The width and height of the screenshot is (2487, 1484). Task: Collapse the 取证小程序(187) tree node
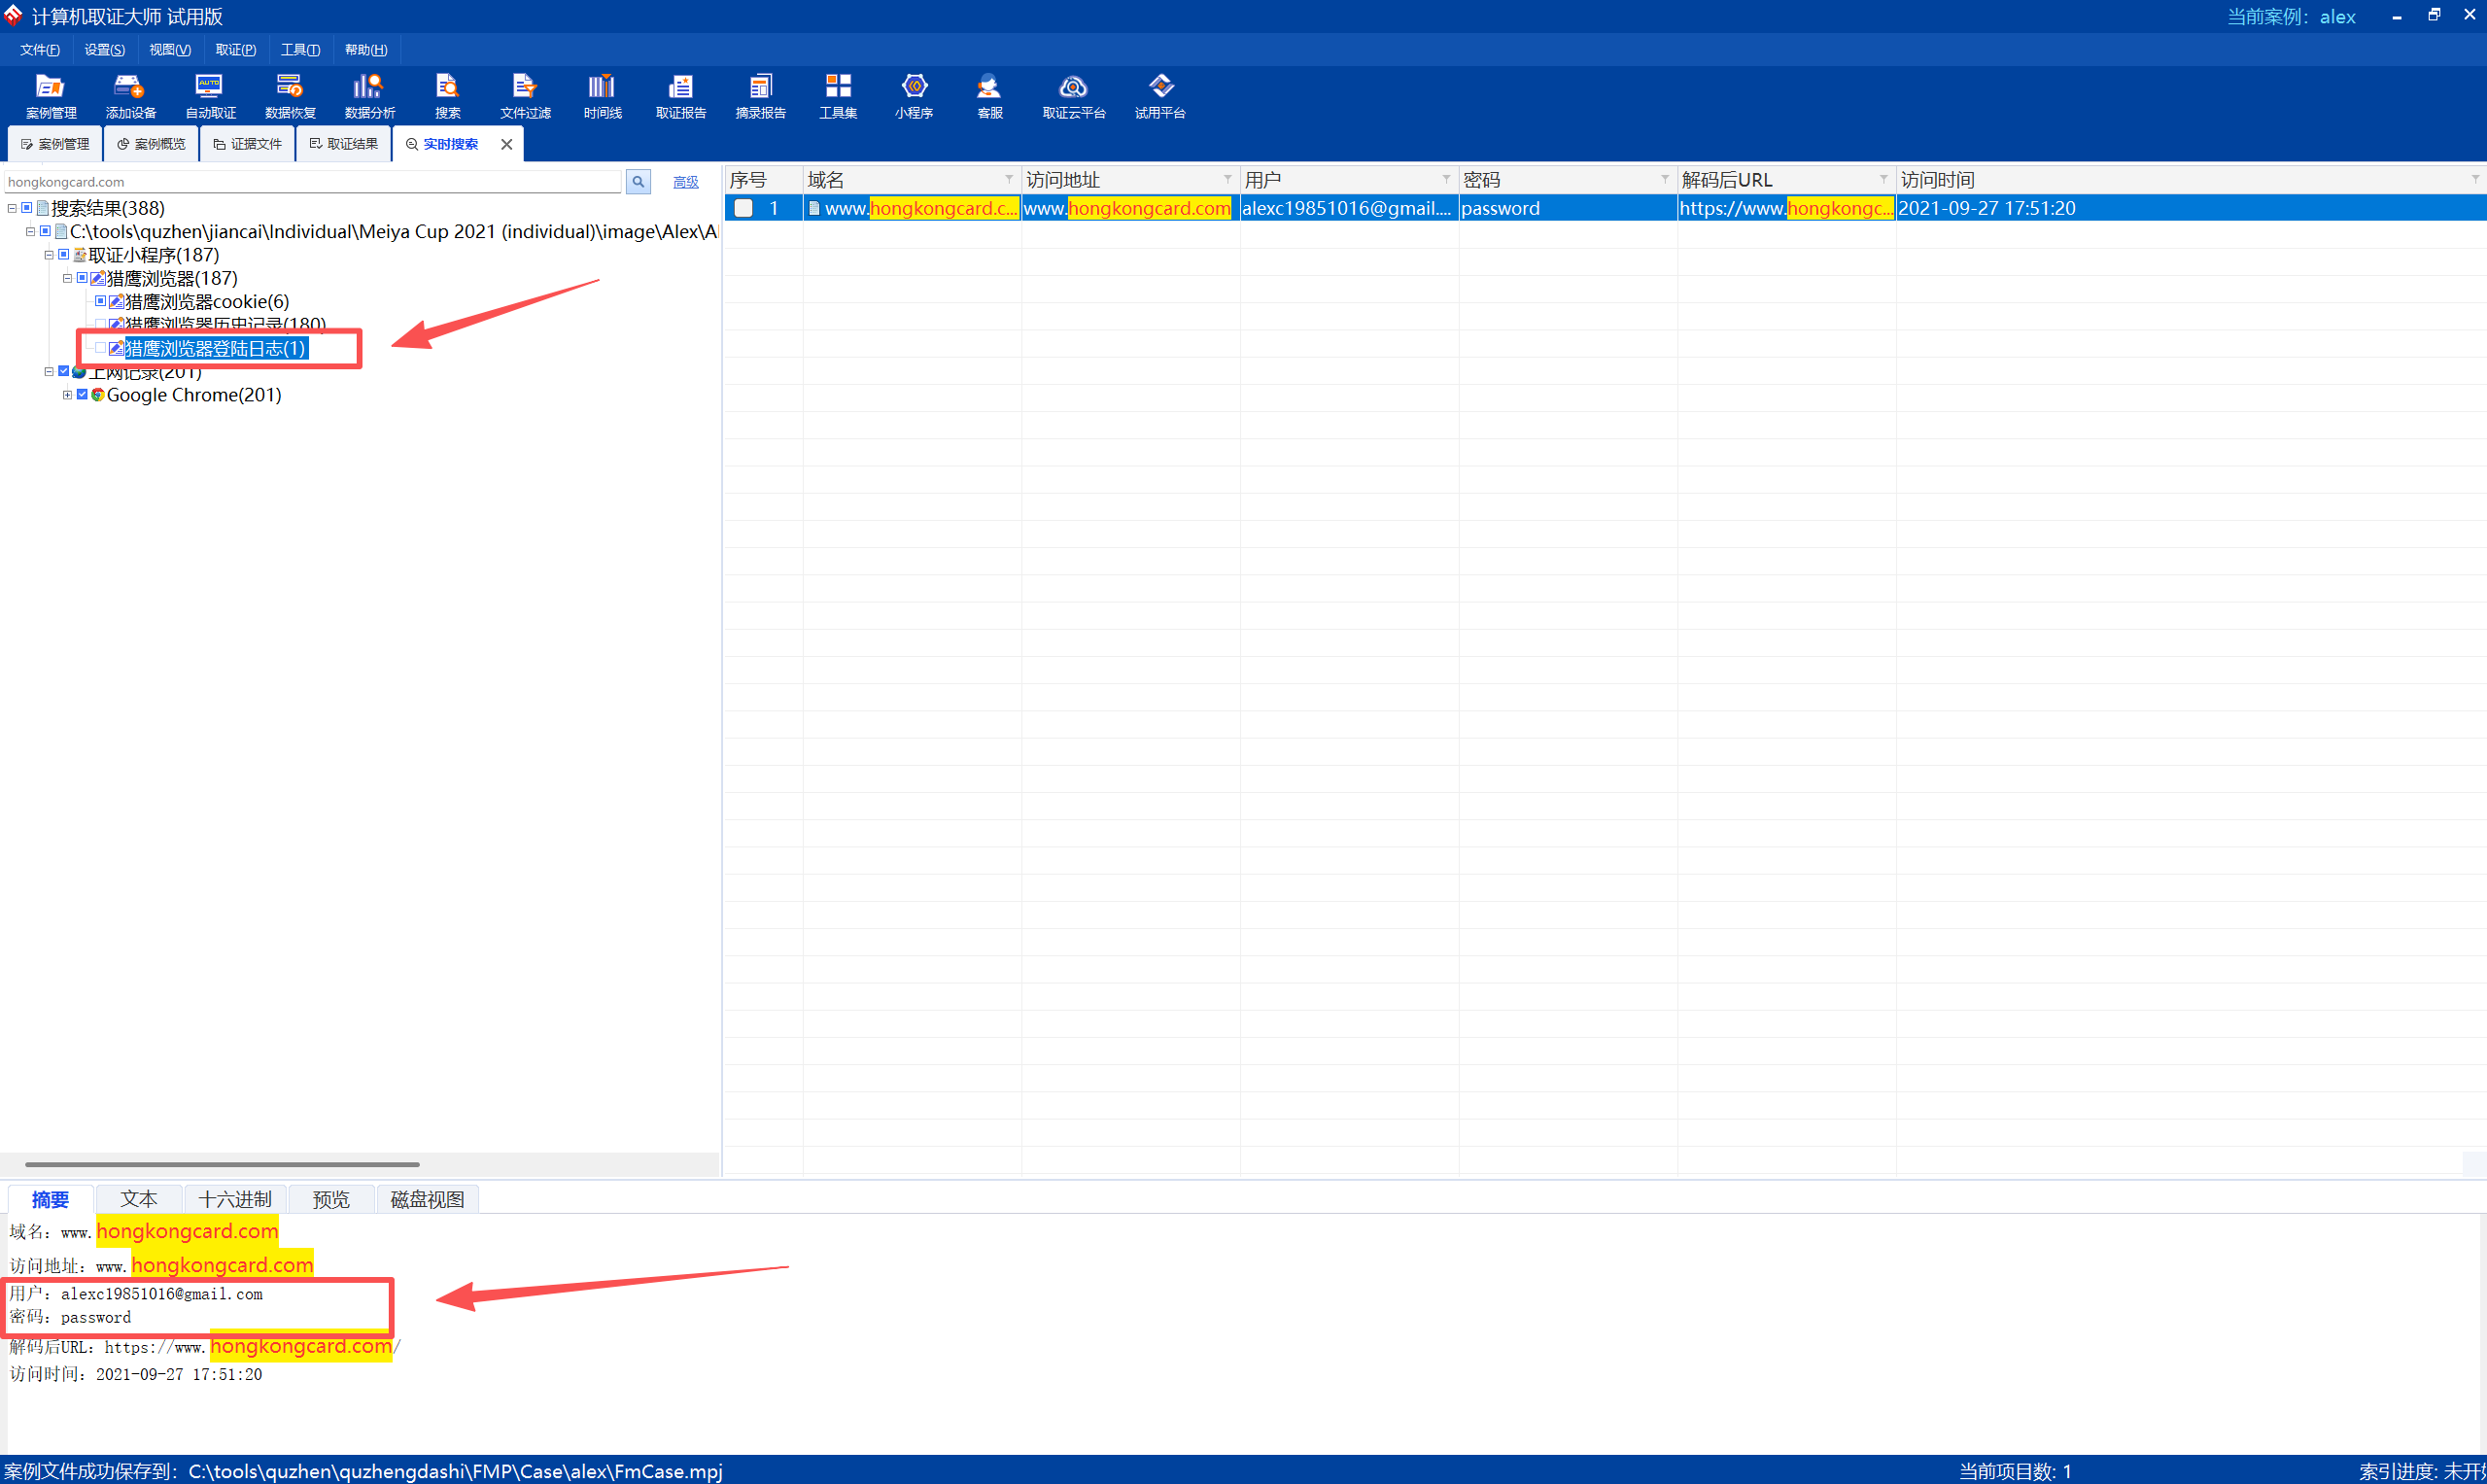(49, 255)
